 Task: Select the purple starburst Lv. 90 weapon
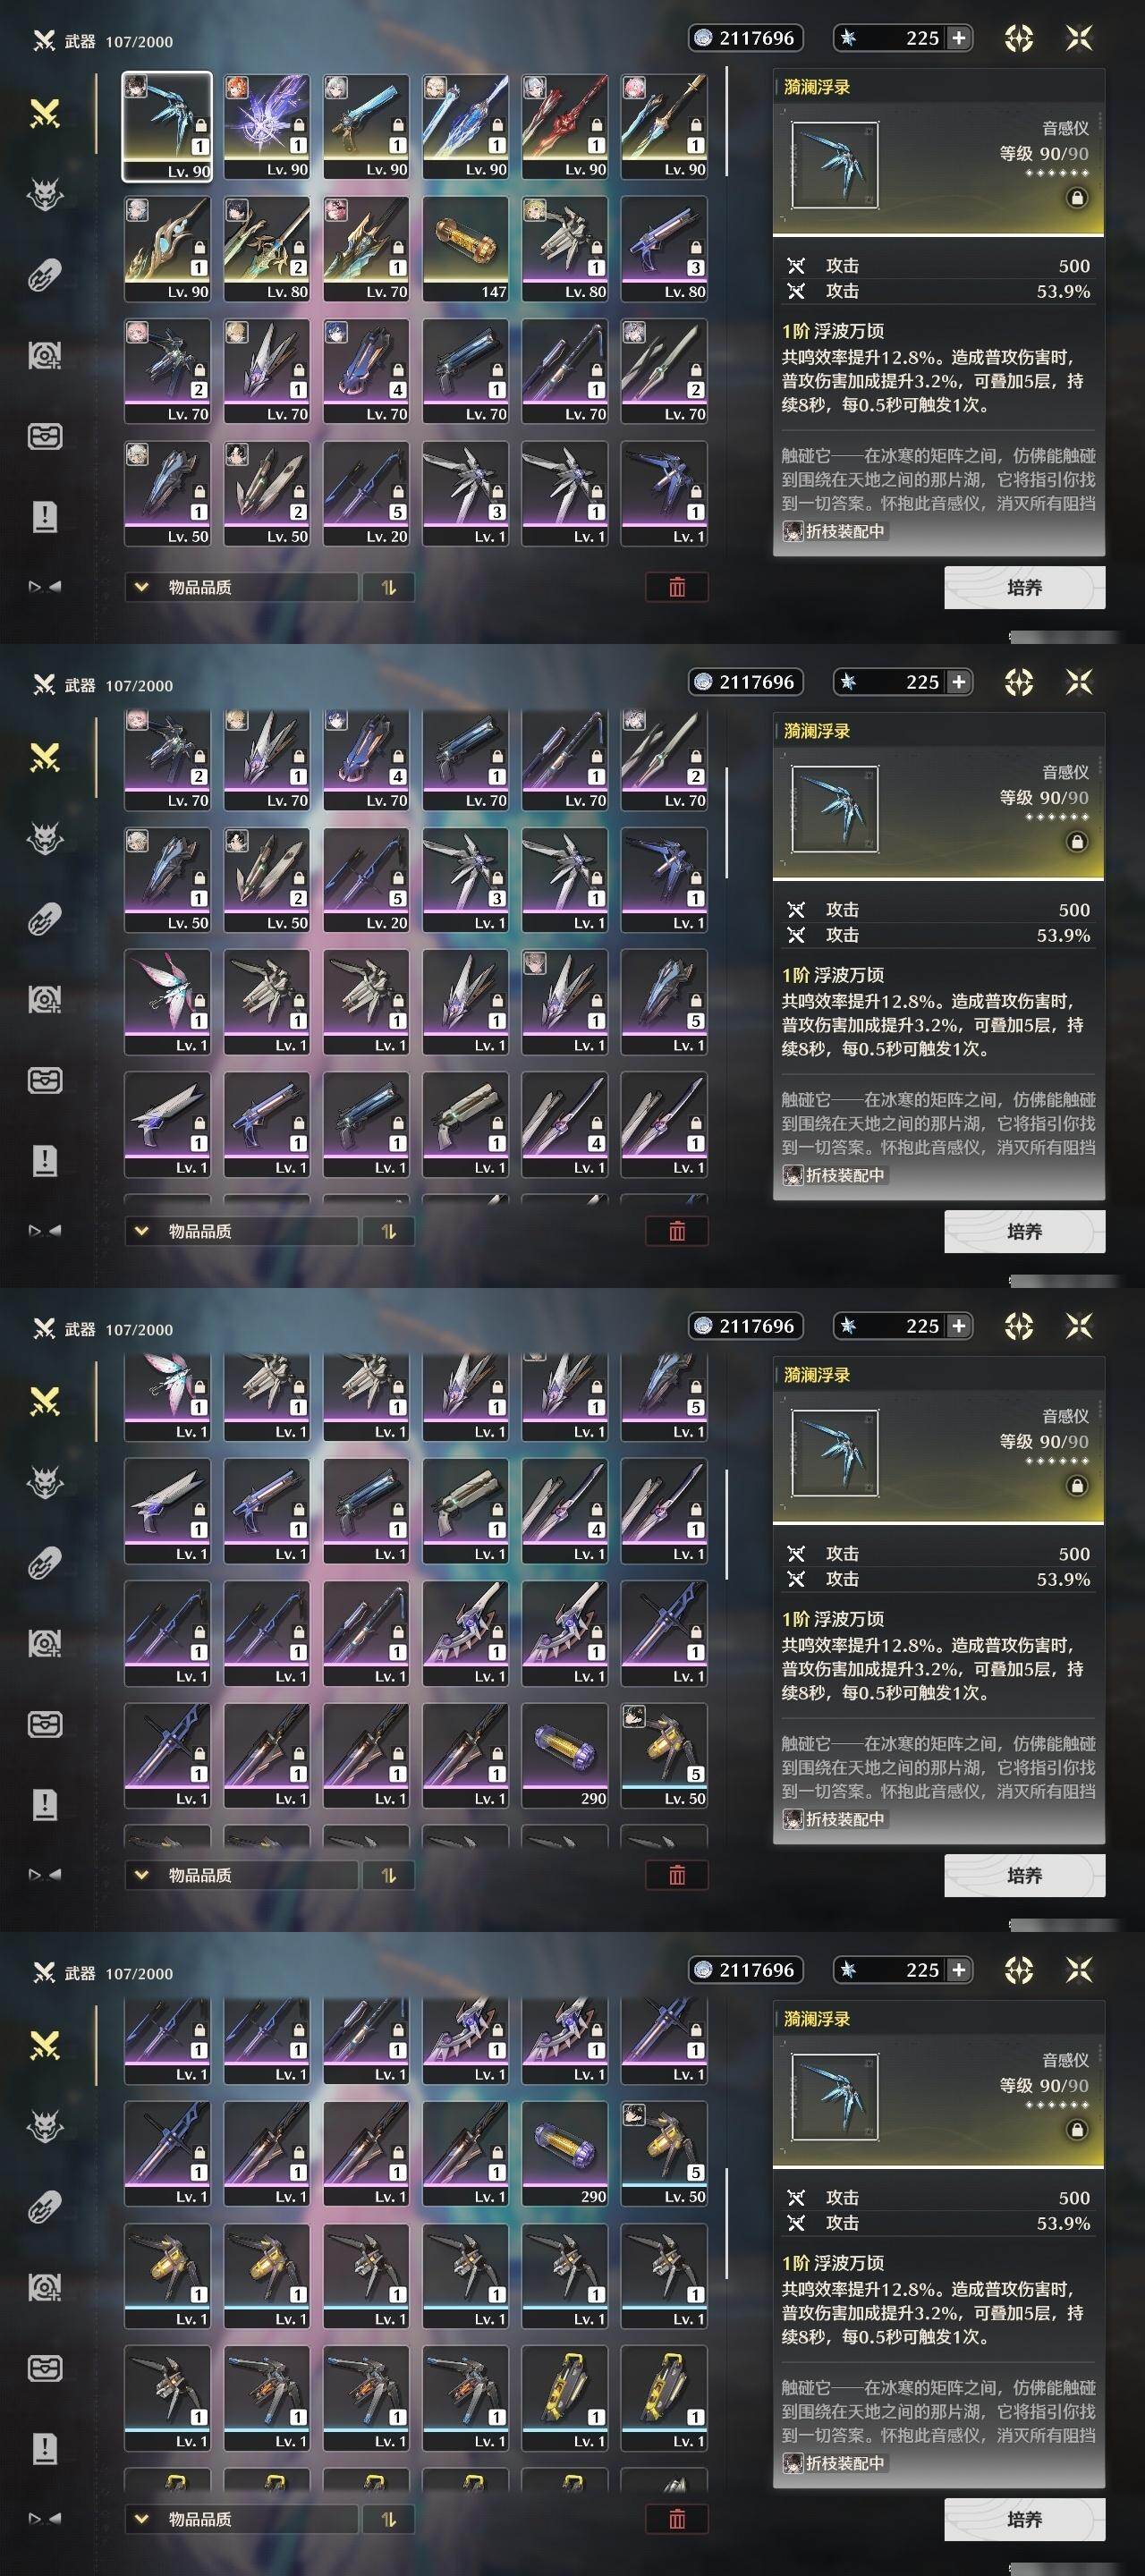click(266, 126)
